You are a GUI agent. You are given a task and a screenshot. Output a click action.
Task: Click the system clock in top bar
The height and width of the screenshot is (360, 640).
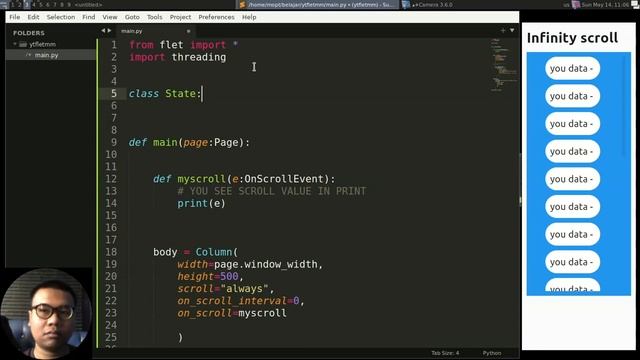[x=605, y=5]
